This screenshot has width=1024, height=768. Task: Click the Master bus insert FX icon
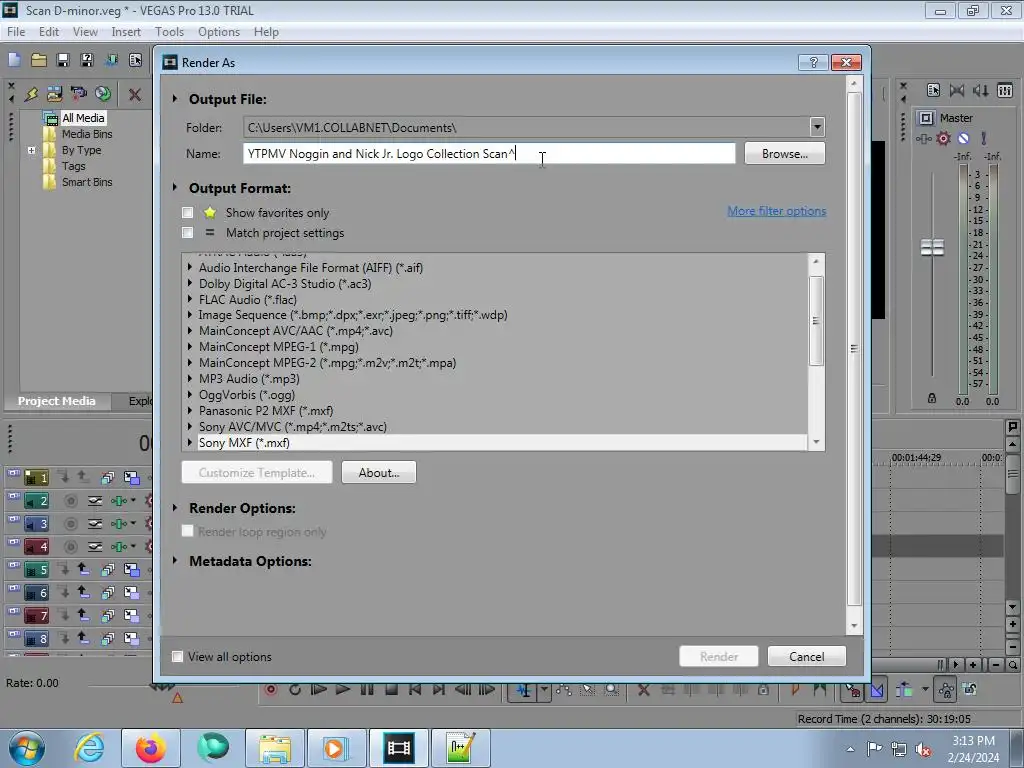pyautogui.click(x=923, y=138)
